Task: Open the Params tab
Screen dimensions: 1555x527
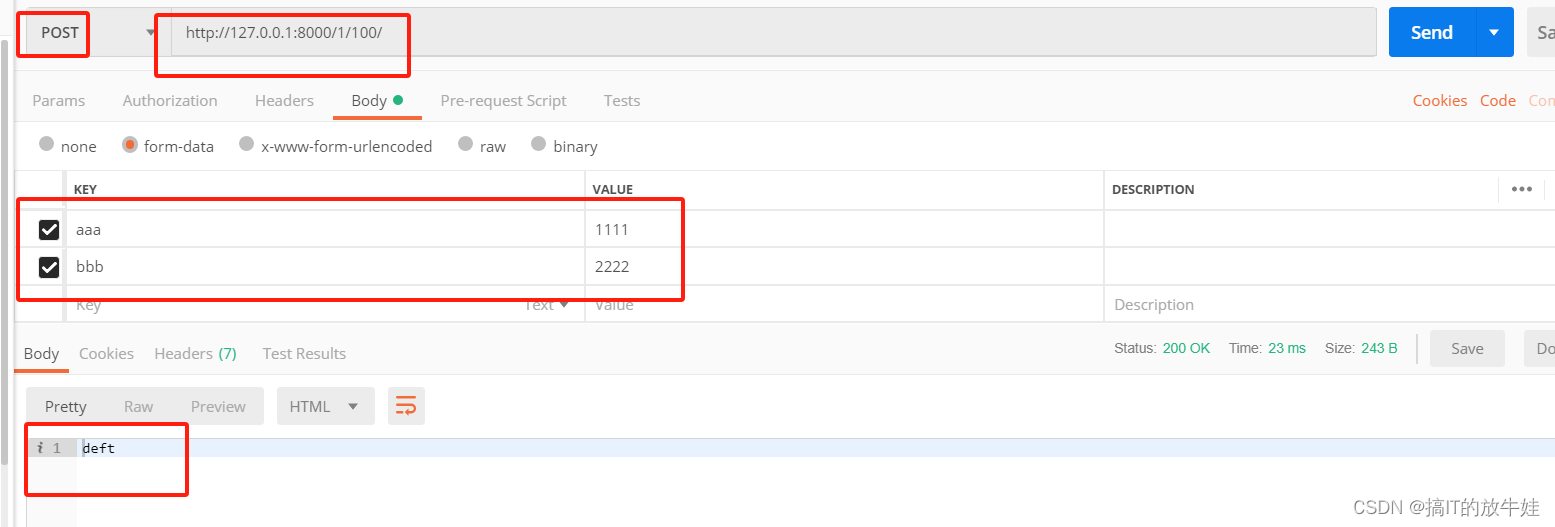Action: [x=59, y=100]
